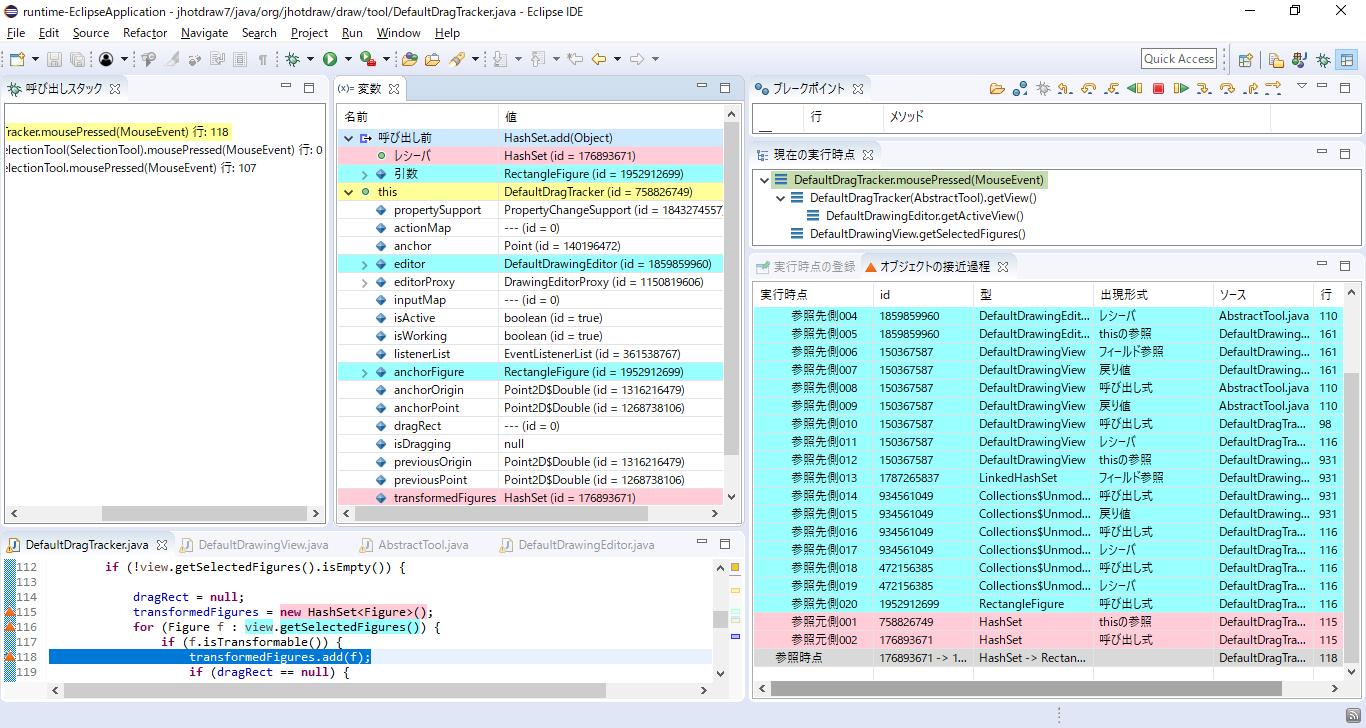Click the green Run button icon
The height and width of the screenshot is (728, 1366).
(330, 59)
